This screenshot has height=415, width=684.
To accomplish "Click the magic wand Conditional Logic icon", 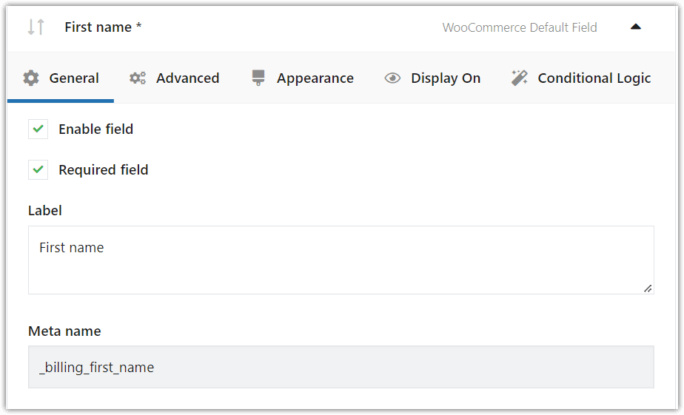I will point(519,78).
